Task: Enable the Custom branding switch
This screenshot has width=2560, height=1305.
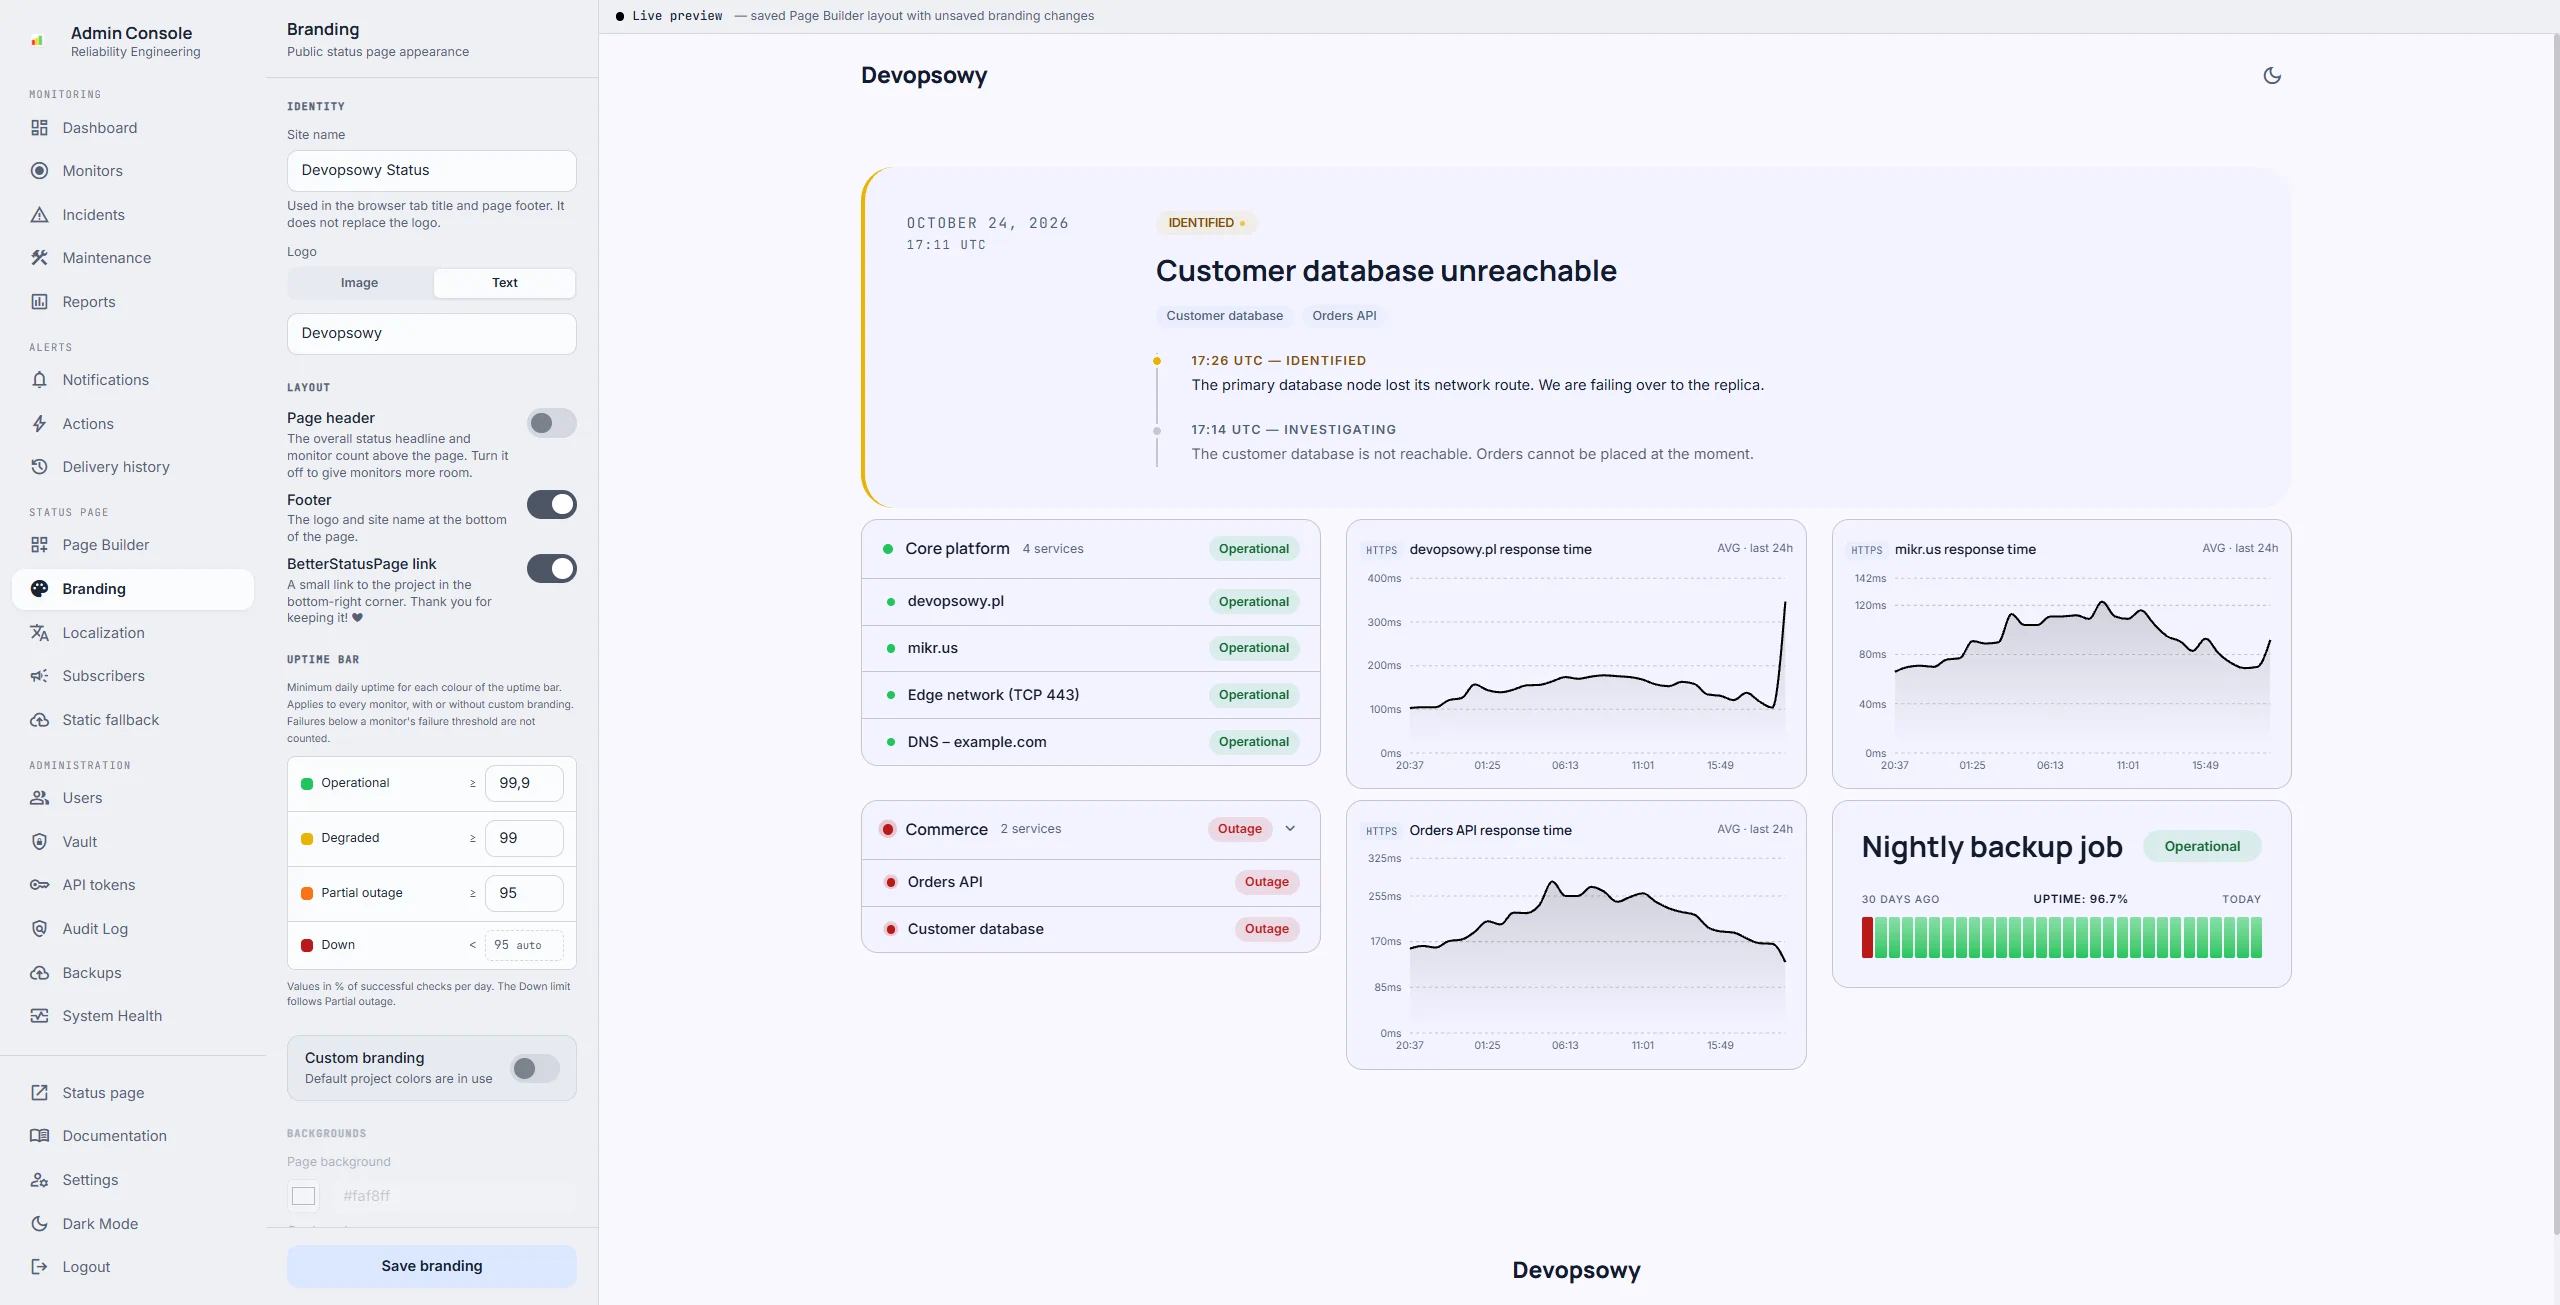Action: pyautogui.click(x=535, y=1069)
